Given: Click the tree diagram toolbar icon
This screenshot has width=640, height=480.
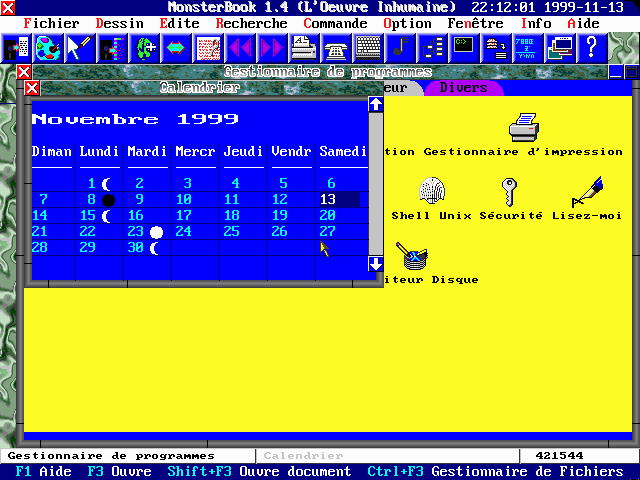Looking at the screenshot, I should coord(431,48).
